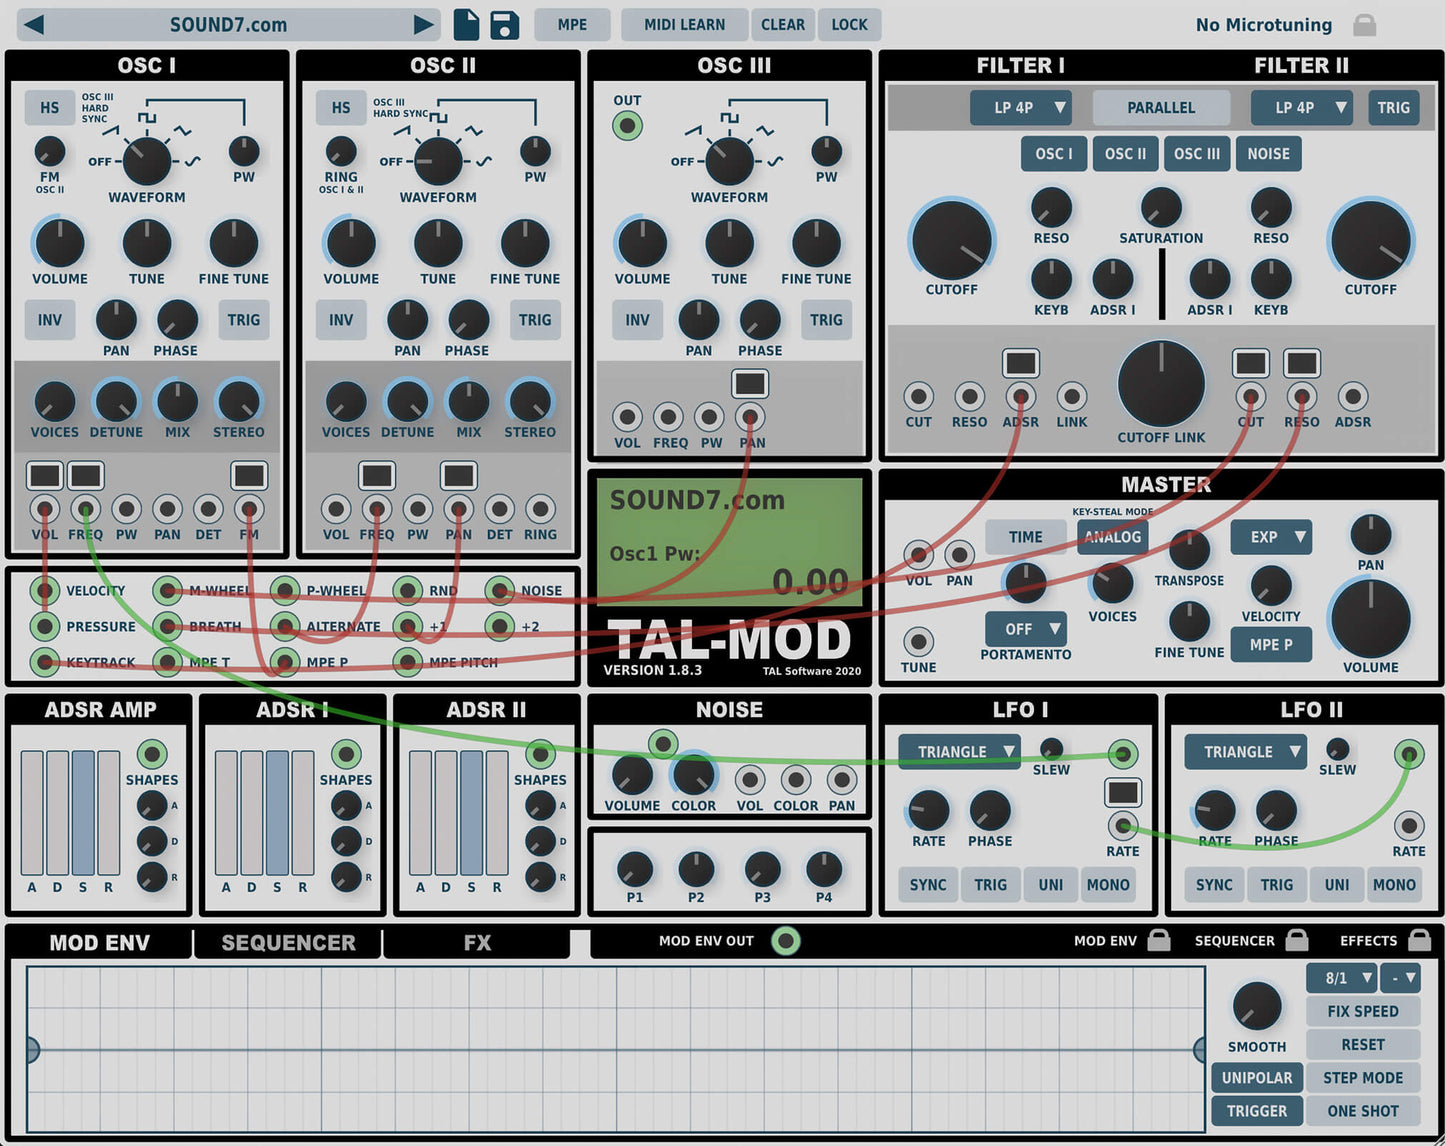Click the Microtuning lock icon
The image size is (1445, 1146).
click(x=1364, y=24)
